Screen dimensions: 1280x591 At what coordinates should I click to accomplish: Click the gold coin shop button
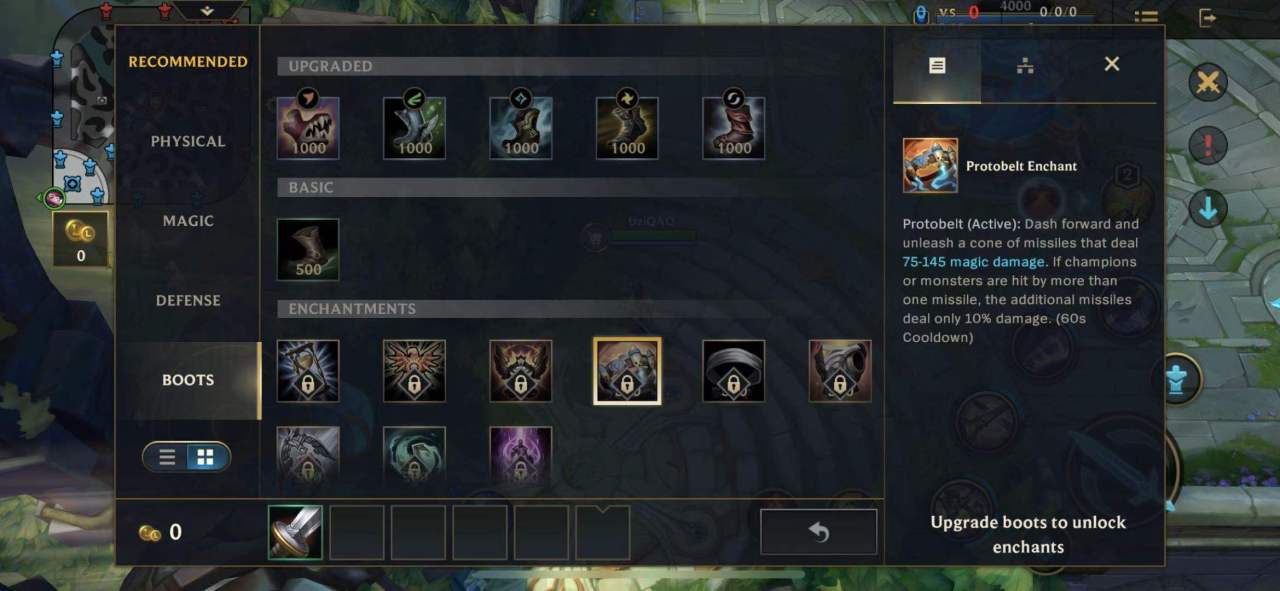(81, 238)
